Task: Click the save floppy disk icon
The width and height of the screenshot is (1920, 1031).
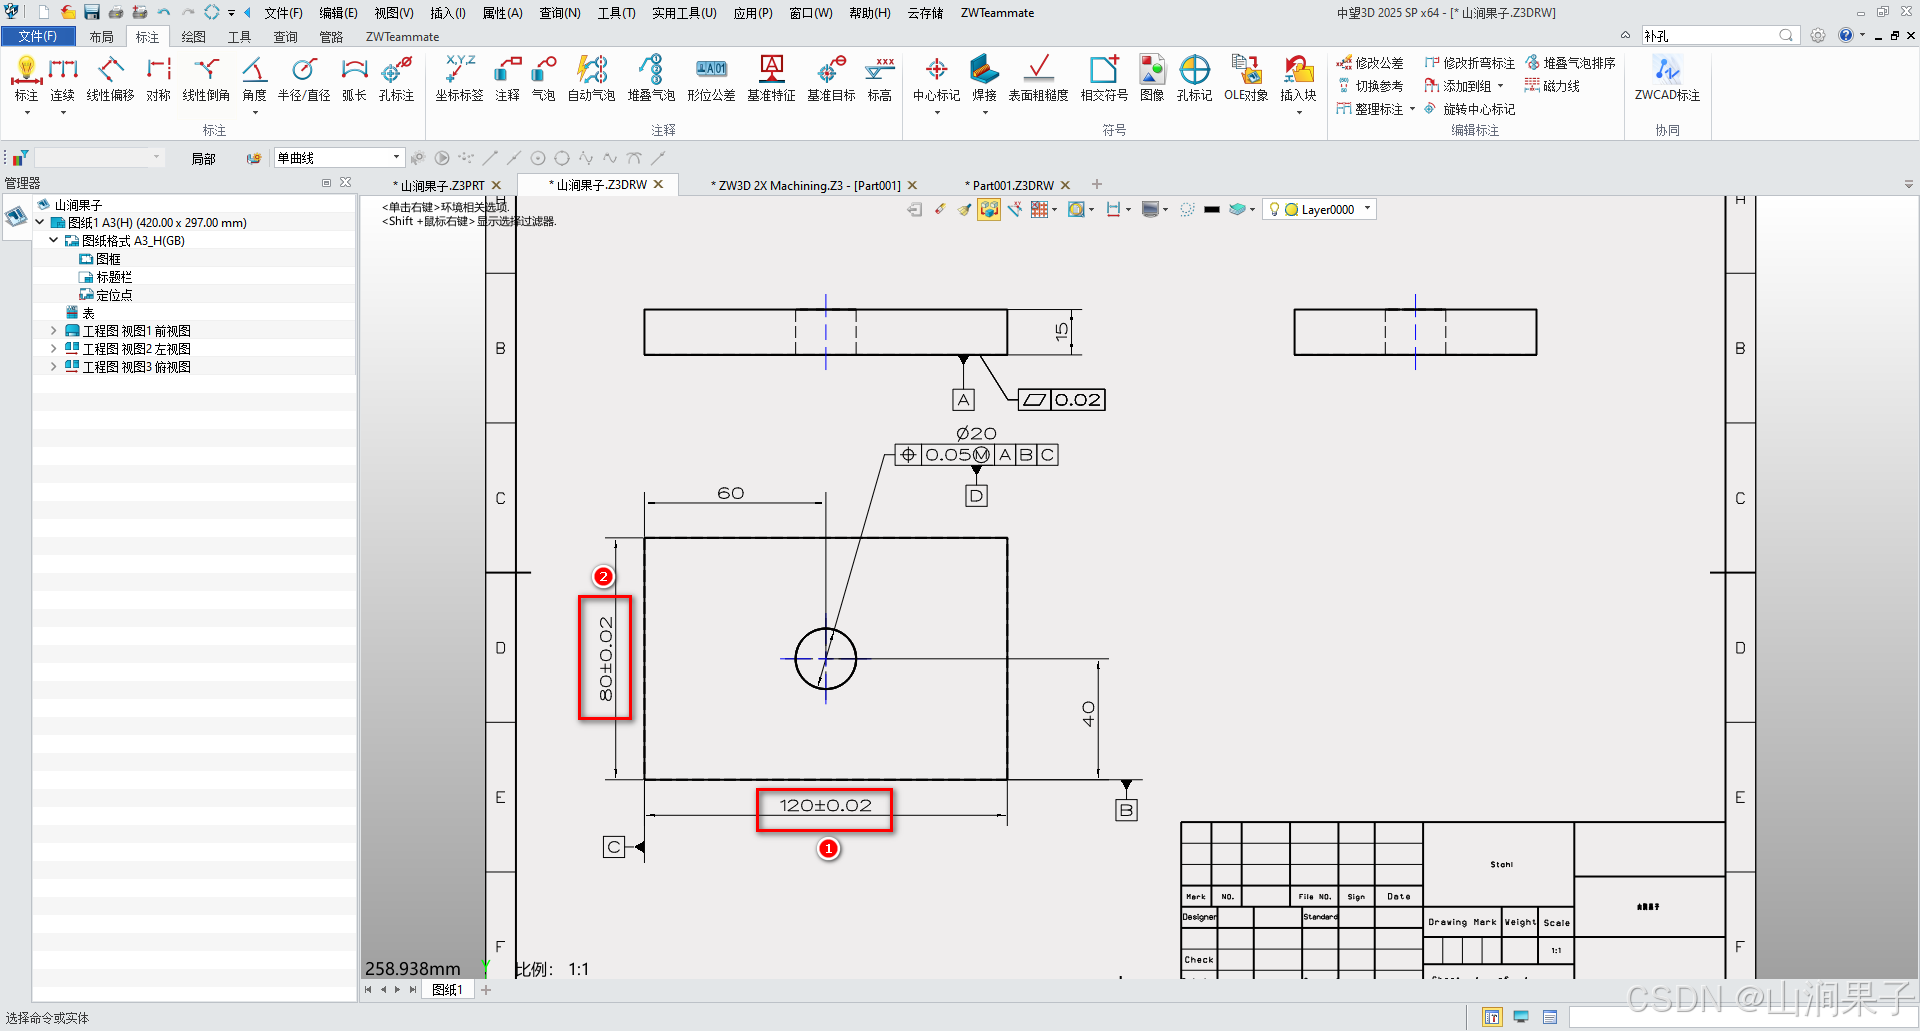Action: point(92,12)
